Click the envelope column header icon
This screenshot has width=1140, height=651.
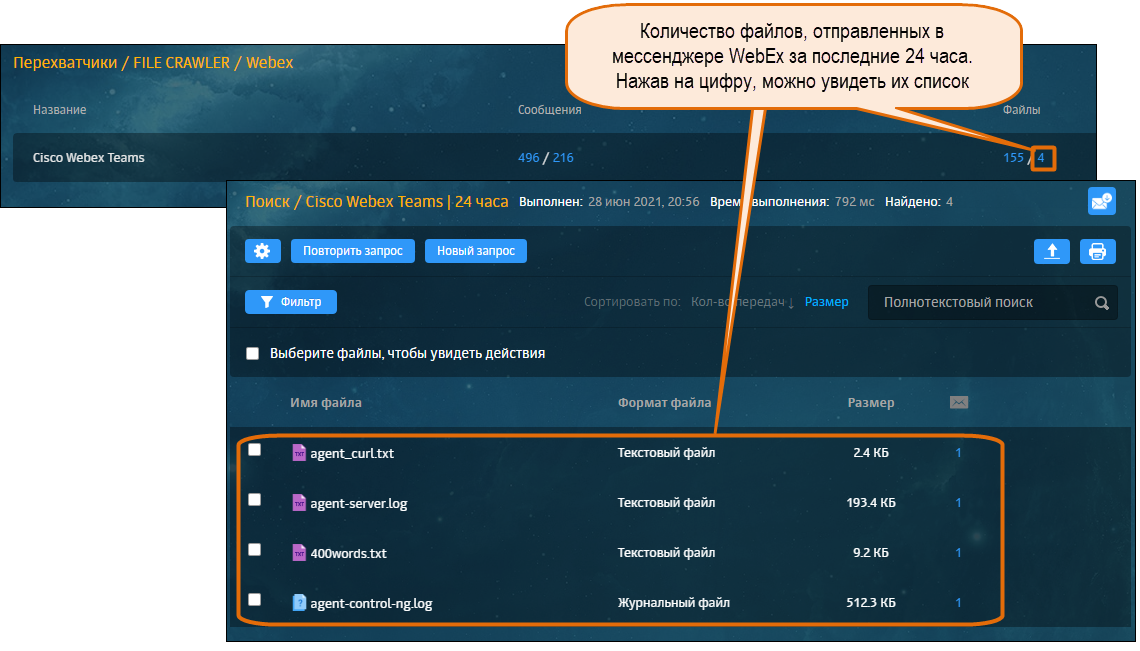(x=958, y=402)
